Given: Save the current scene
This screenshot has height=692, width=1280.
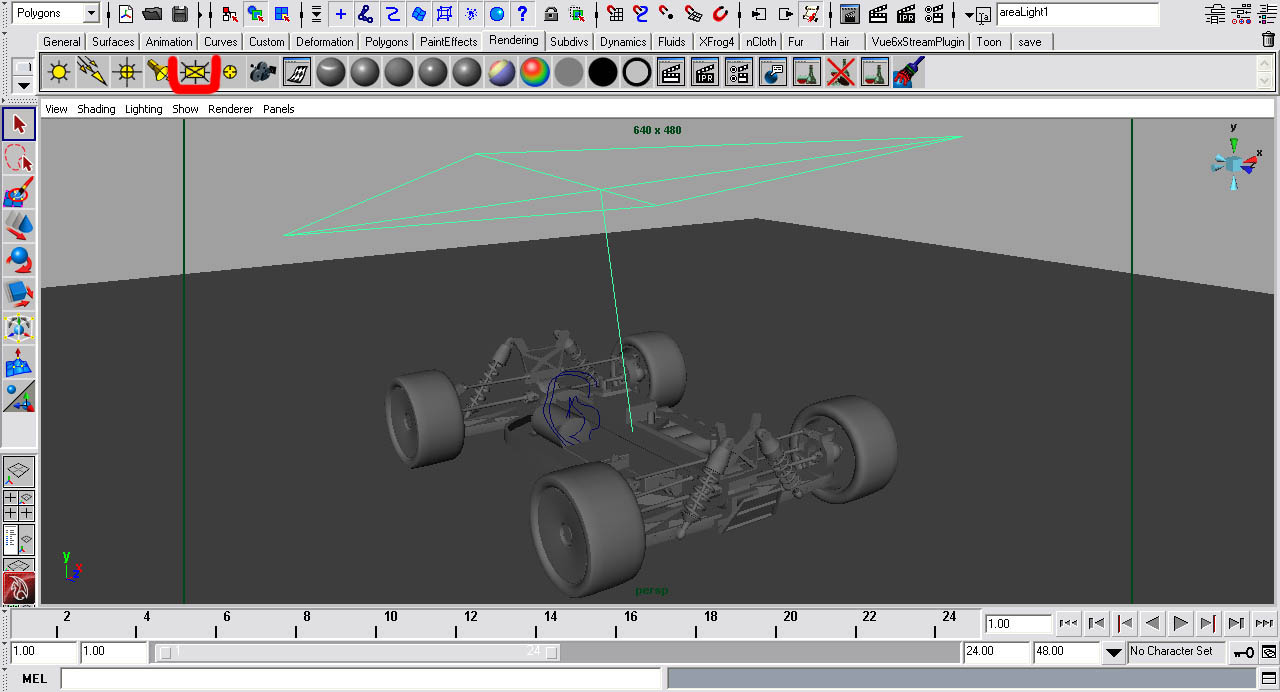Looking at the screenshot, I should [180, 14].
